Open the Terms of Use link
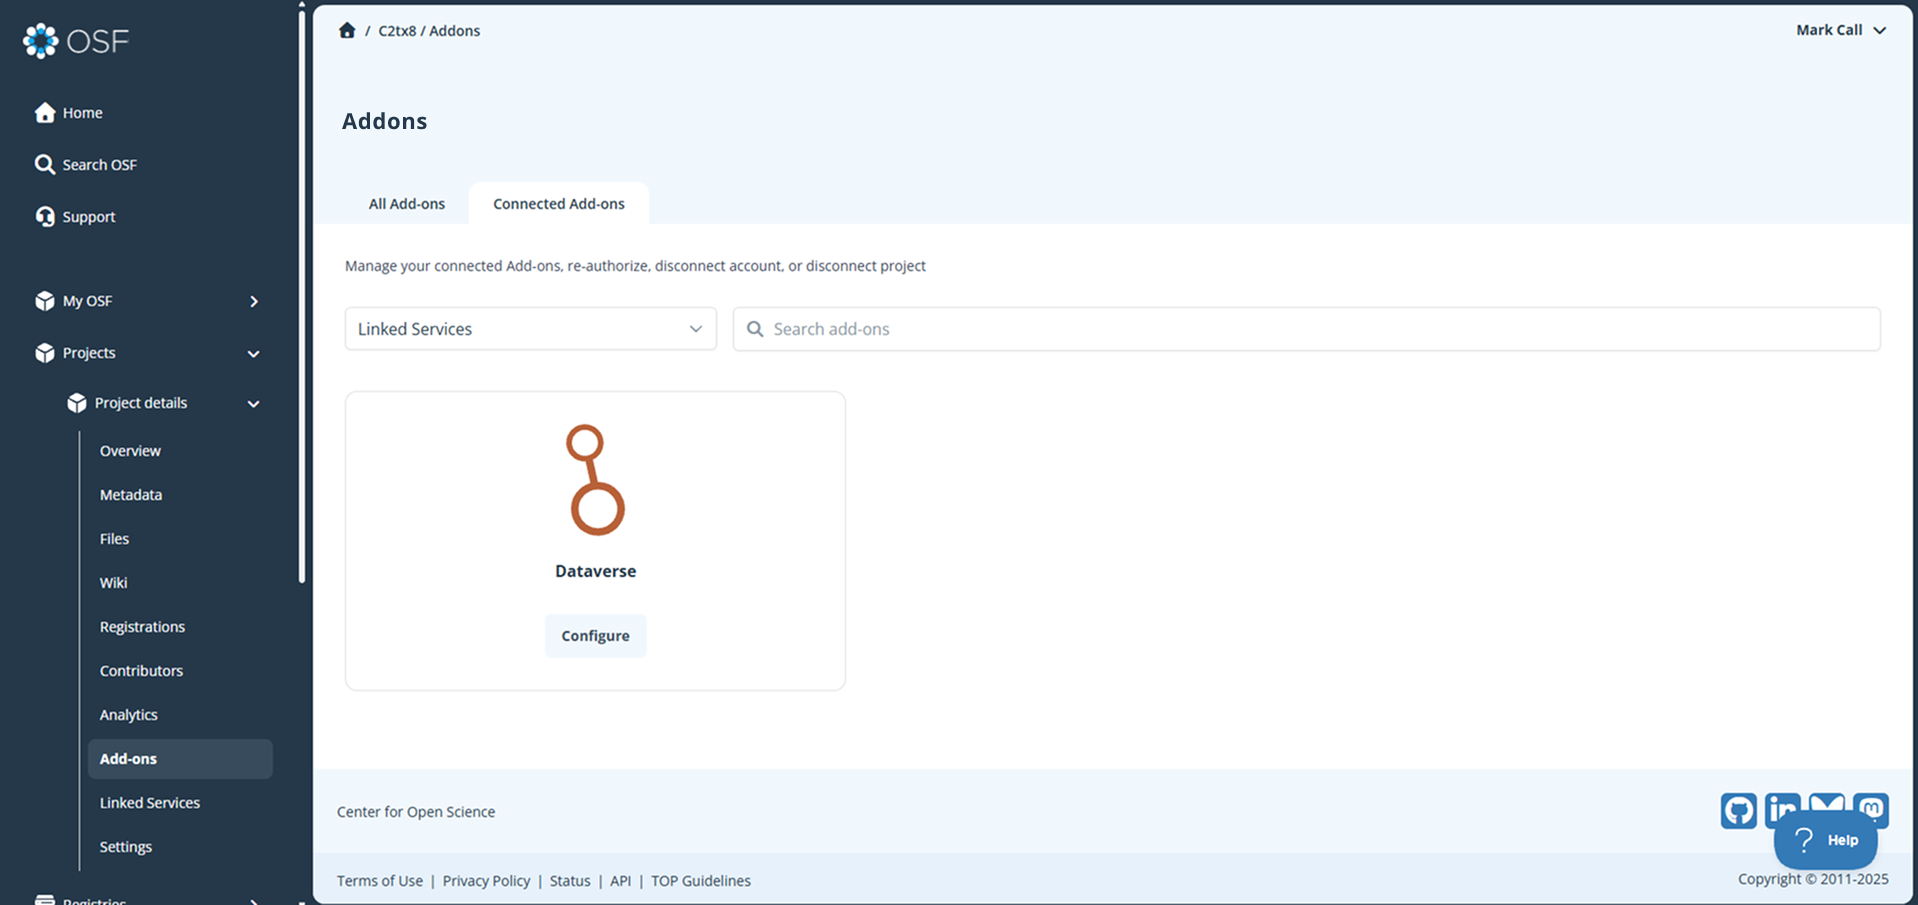The height and width of the screenshot is (905, 1918). click(380, 881)
